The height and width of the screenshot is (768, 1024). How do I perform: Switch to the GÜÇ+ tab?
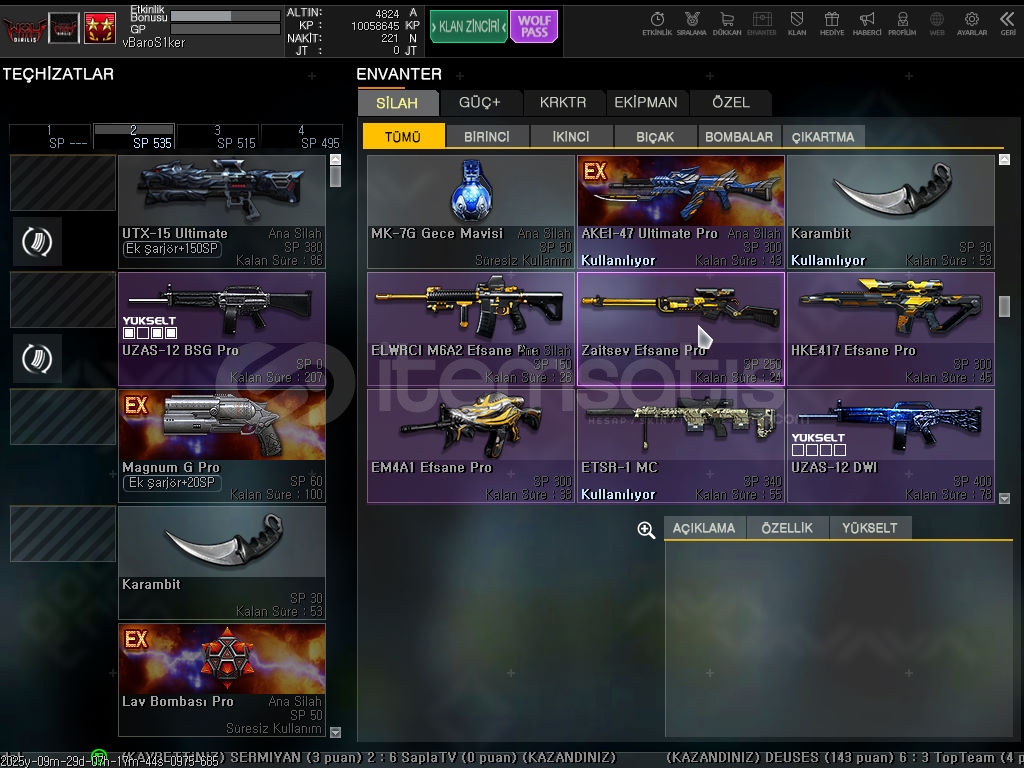click(480, 103)
